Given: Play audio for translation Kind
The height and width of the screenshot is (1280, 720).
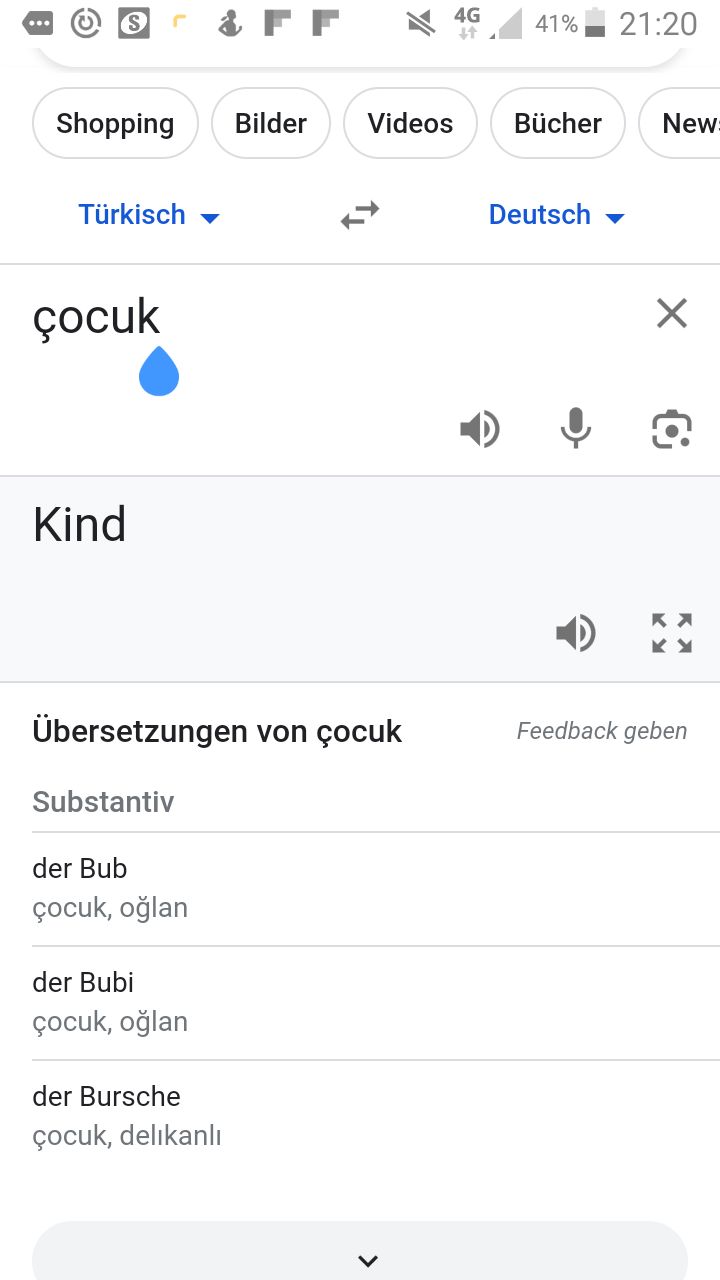Looking at the screenshot, I should pyautogui.click(x=576, y=633).
